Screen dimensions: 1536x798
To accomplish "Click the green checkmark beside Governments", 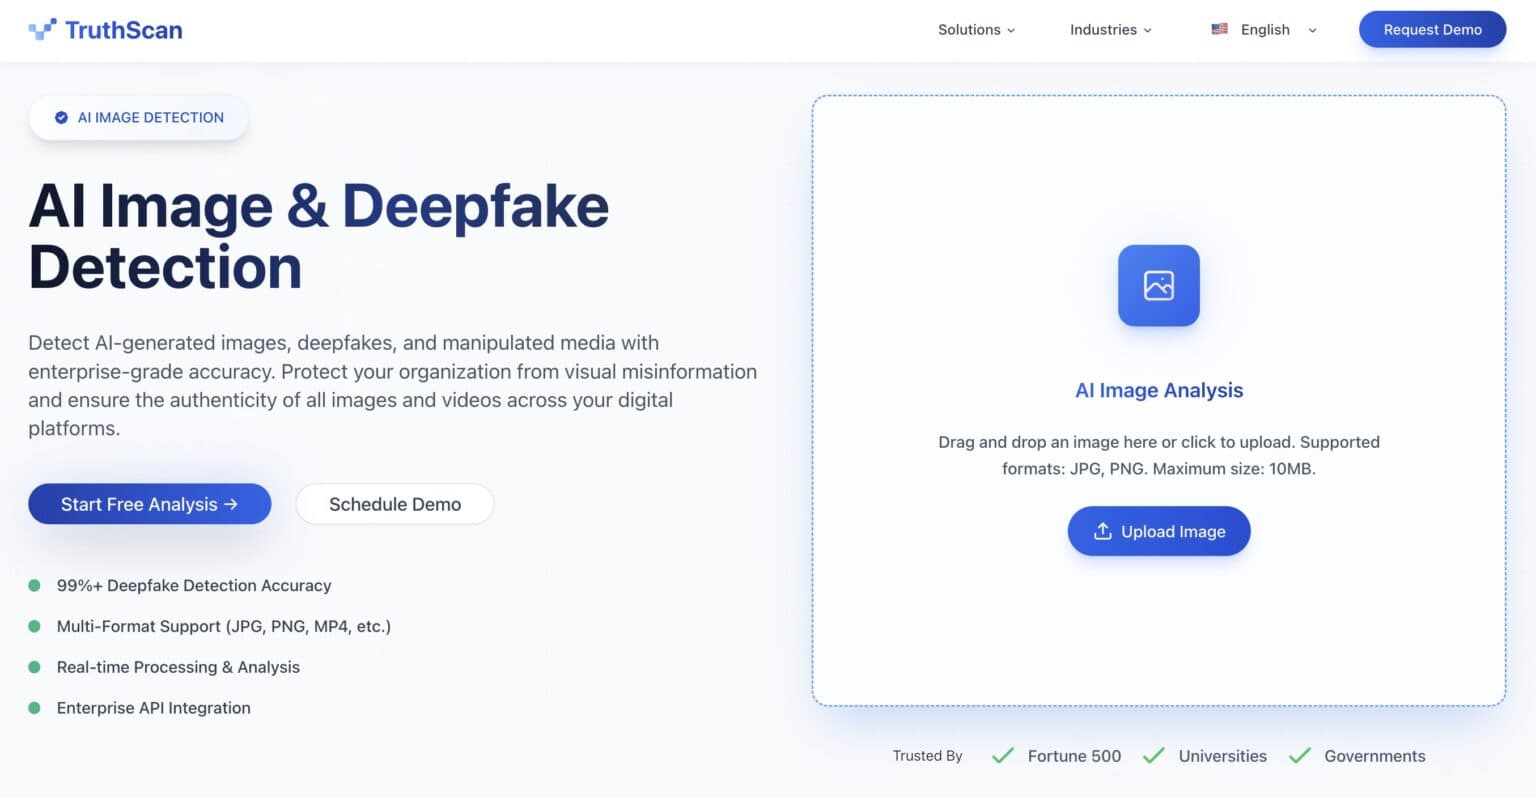I will coord(1300,756).
